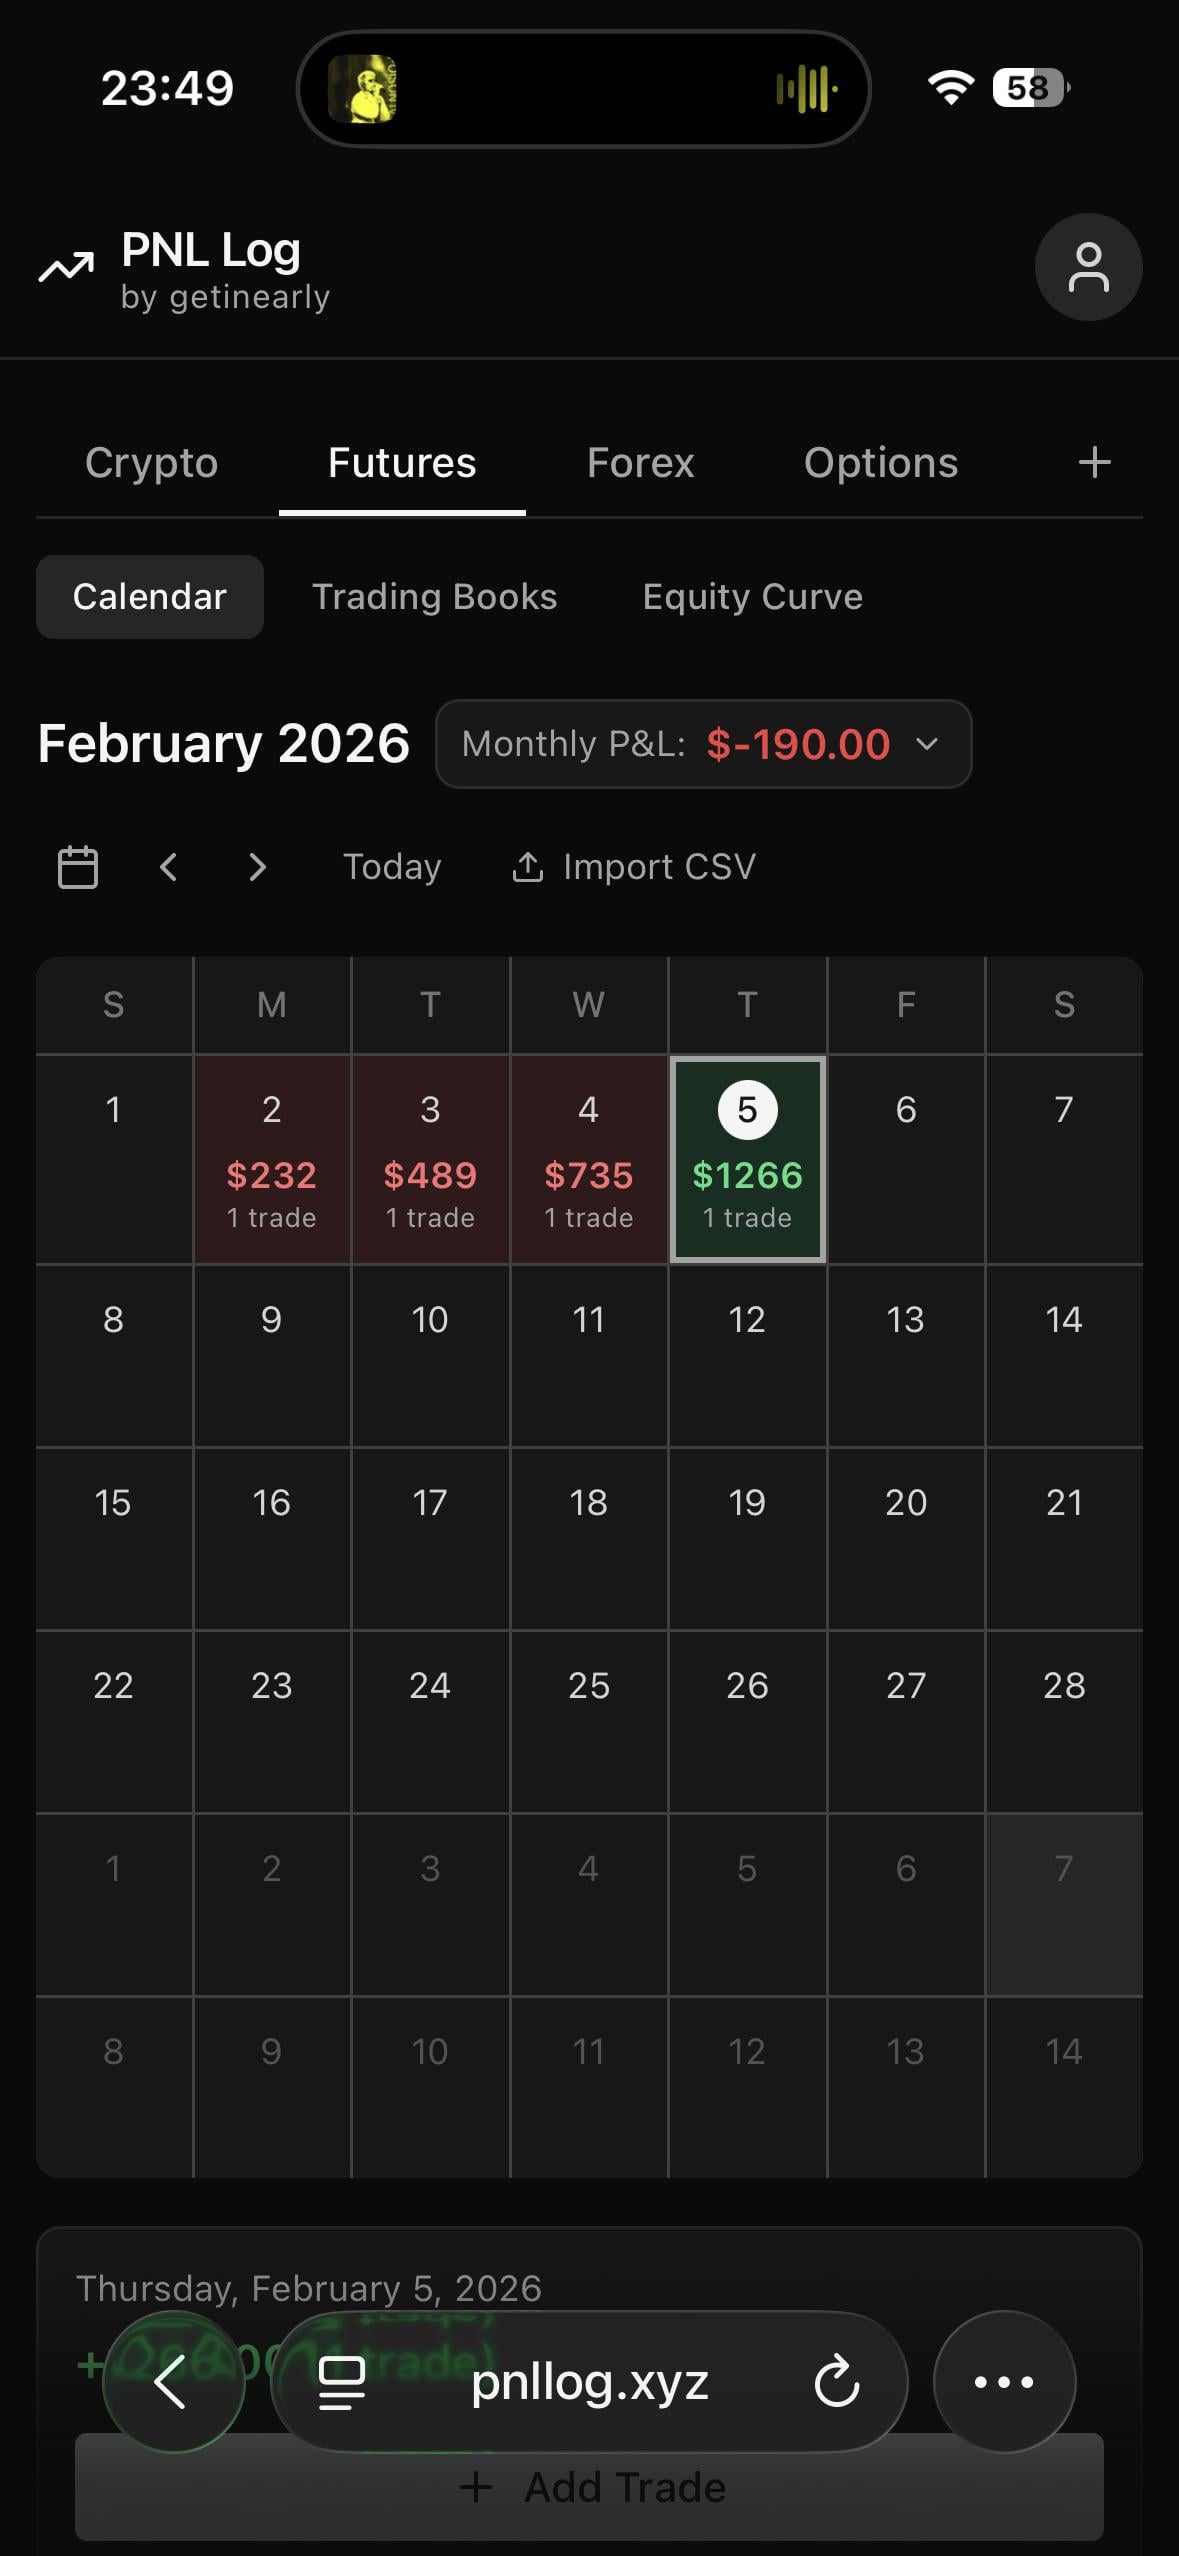Open the user profile icon

click(1088, 267)
